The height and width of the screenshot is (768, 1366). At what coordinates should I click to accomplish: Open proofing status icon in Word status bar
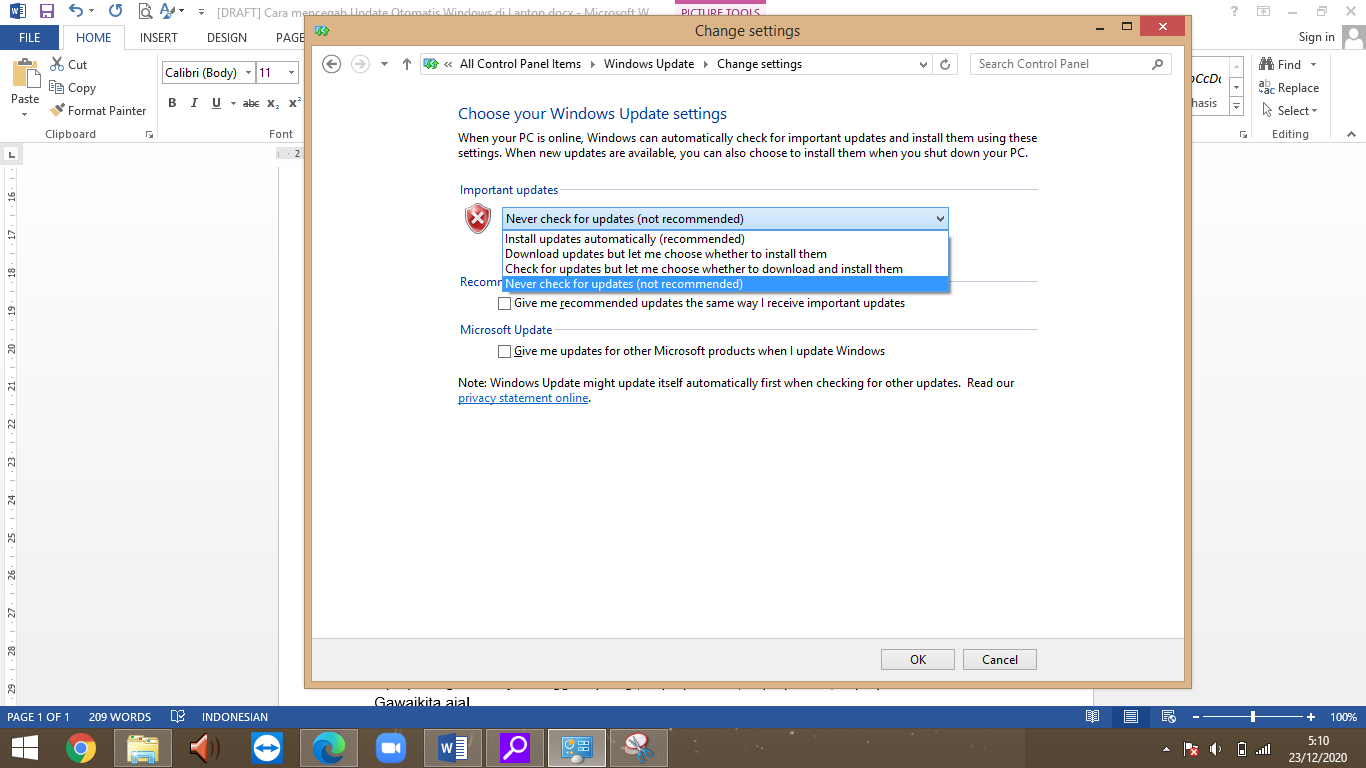point(178,717)
